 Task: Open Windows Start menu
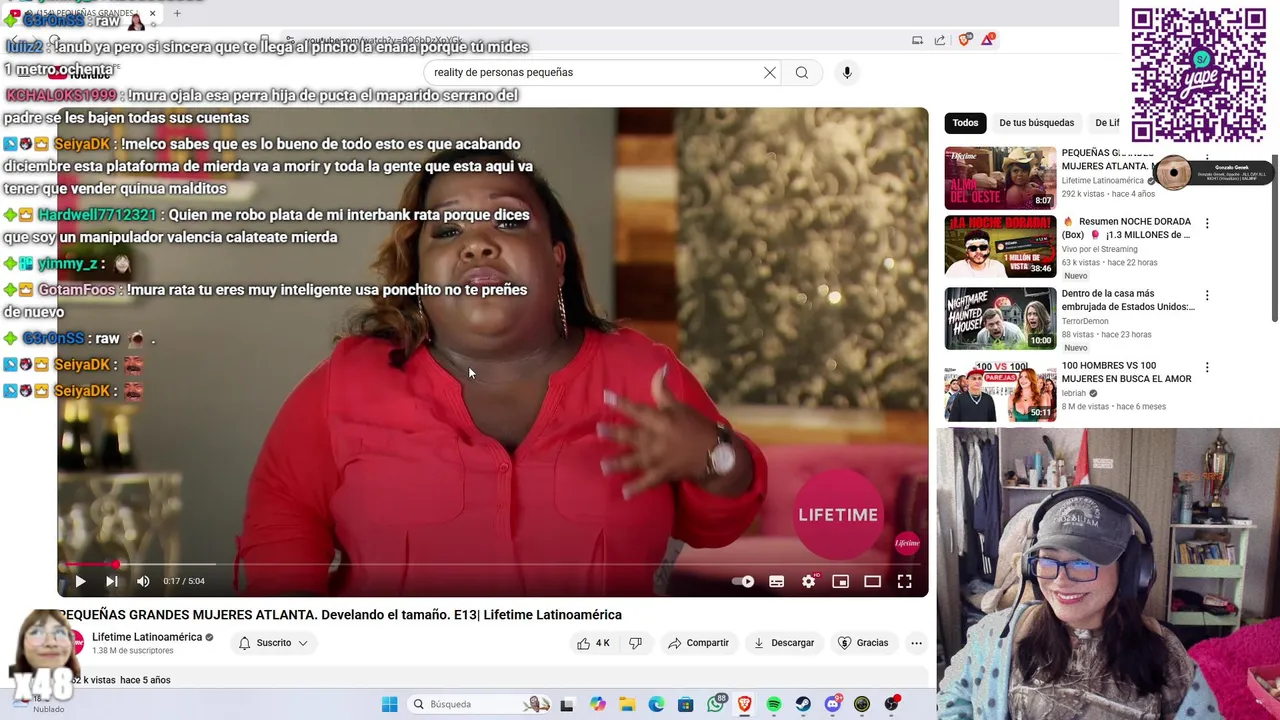point(389,704)
